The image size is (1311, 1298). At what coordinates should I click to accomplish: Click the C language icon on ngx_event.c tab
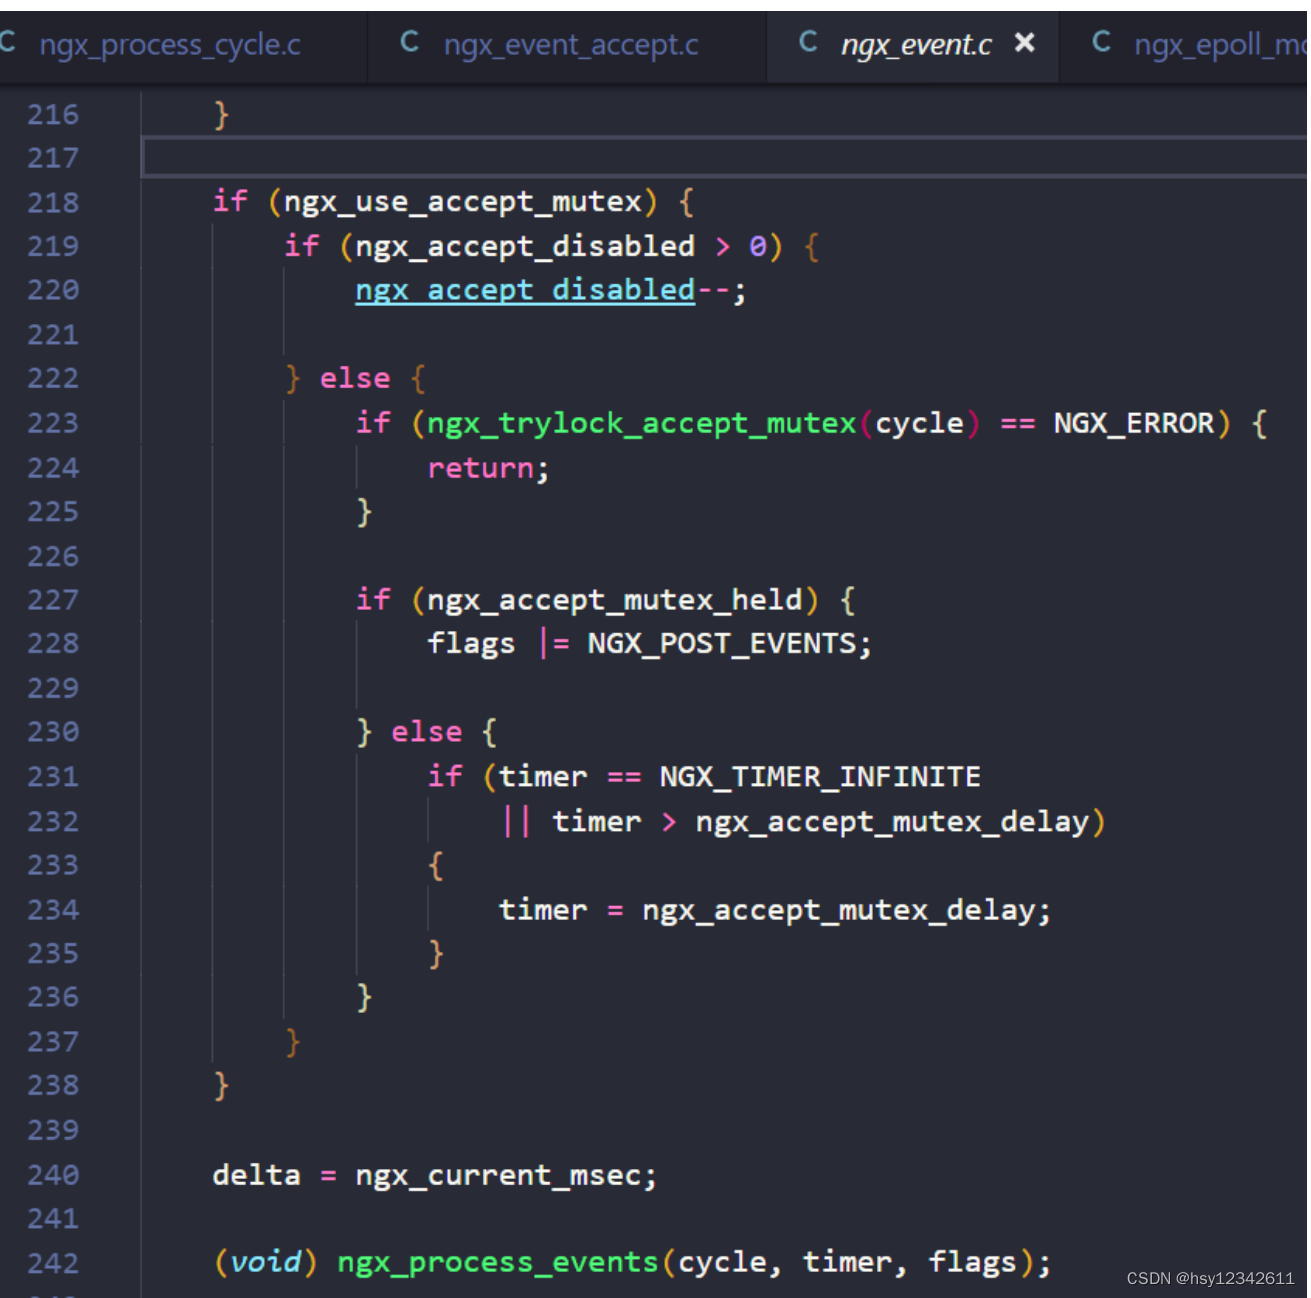tap(807, 42)
